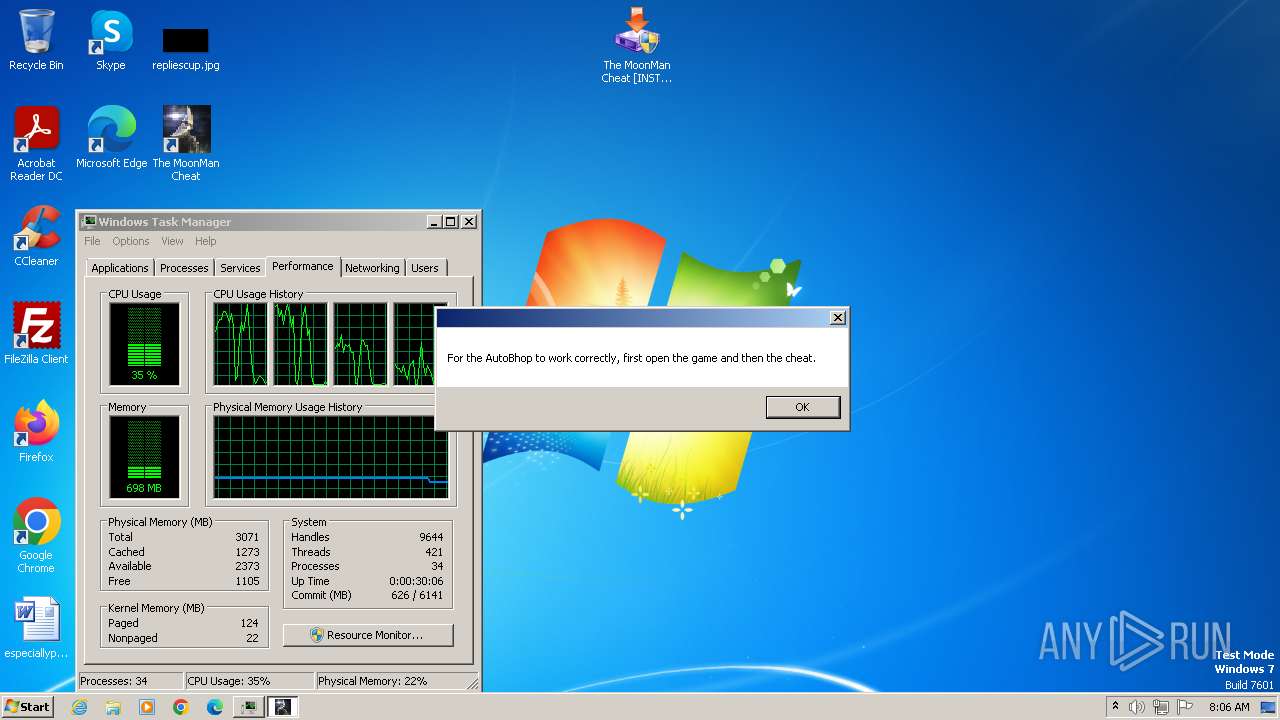Switch to the Services tab
The image size is (1280, 720).
(240, 268)
